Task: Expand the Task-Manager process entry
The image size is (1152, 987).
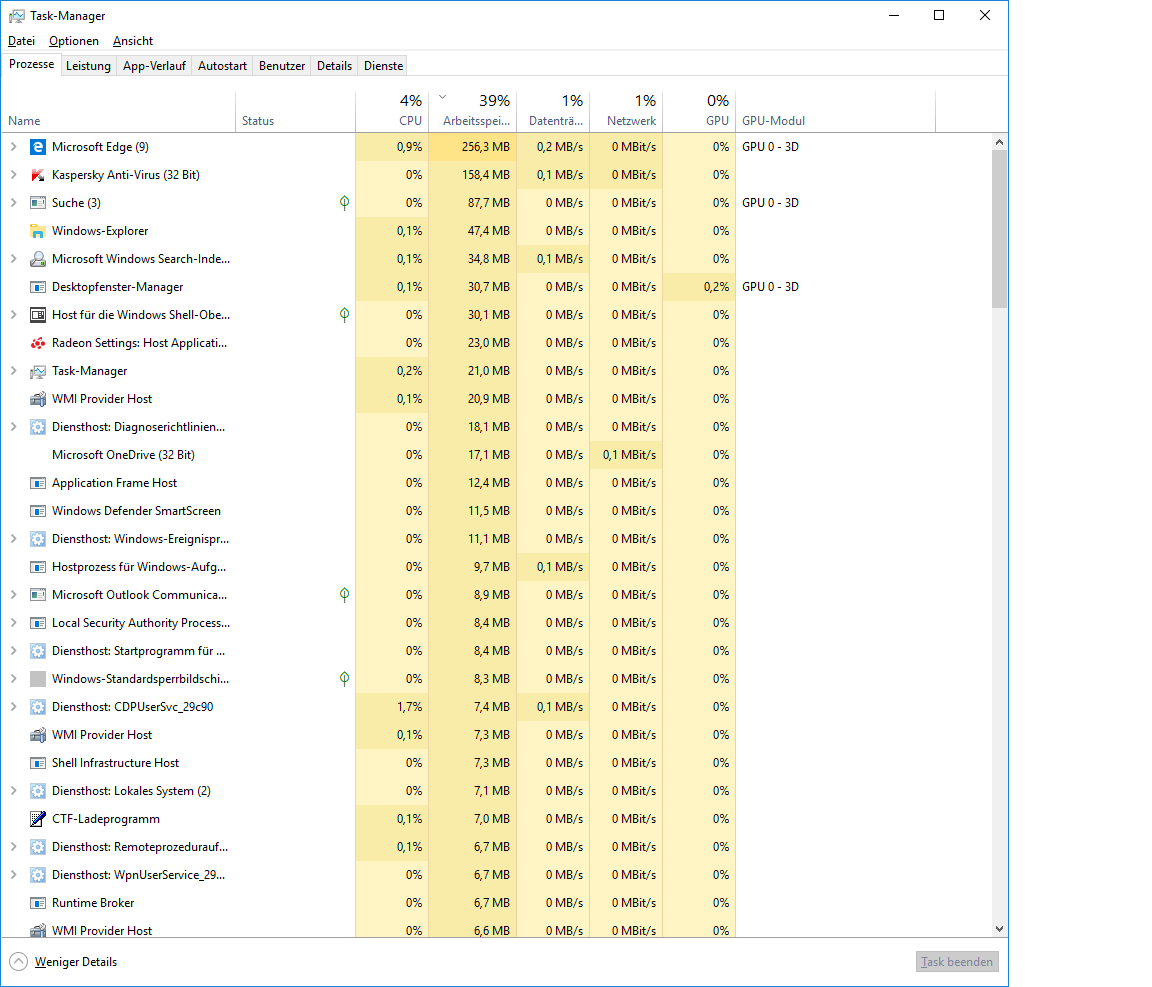Action: 13,371
